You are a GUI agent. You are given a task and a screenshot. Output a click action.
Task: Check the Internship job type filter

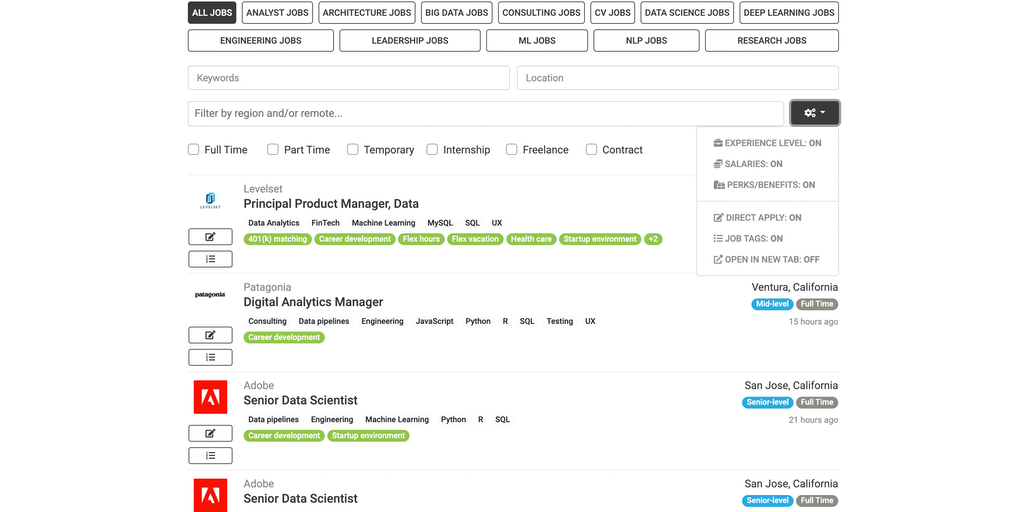point(432,150)
